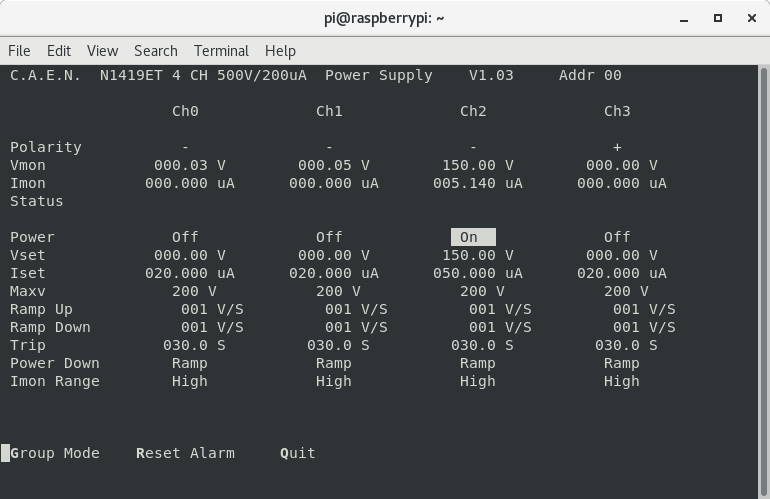Click the Ch3 Imon Range High setting
Viewport: 770px width, 499px height.
pyautogui.click(x=621, y=381)
